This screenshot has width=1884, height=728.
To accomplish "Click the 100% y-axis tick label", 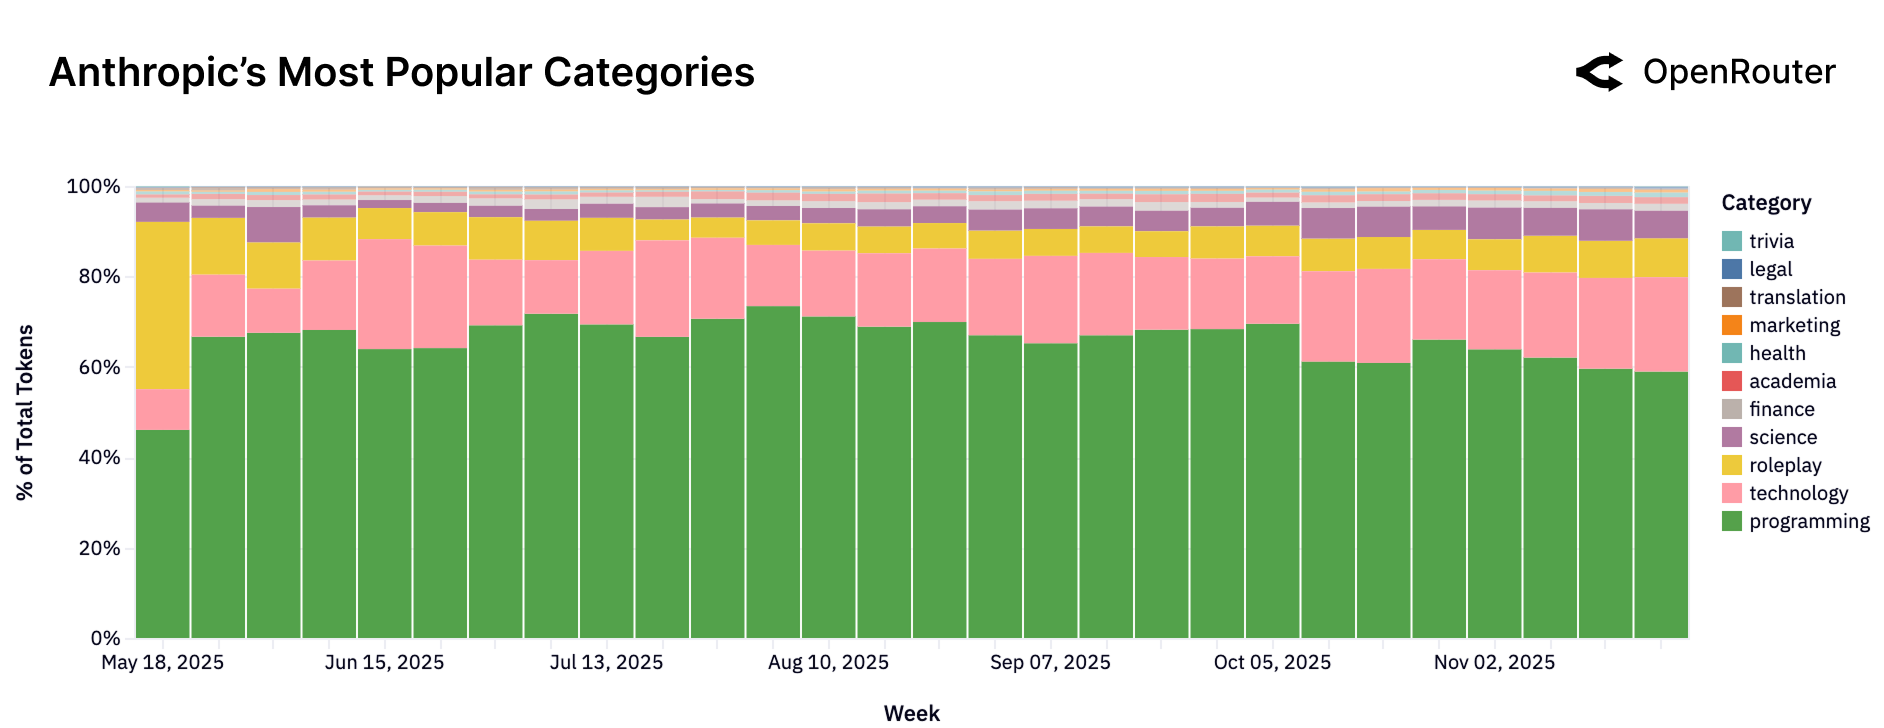I will pyautogui.click(x=93, y=187).
